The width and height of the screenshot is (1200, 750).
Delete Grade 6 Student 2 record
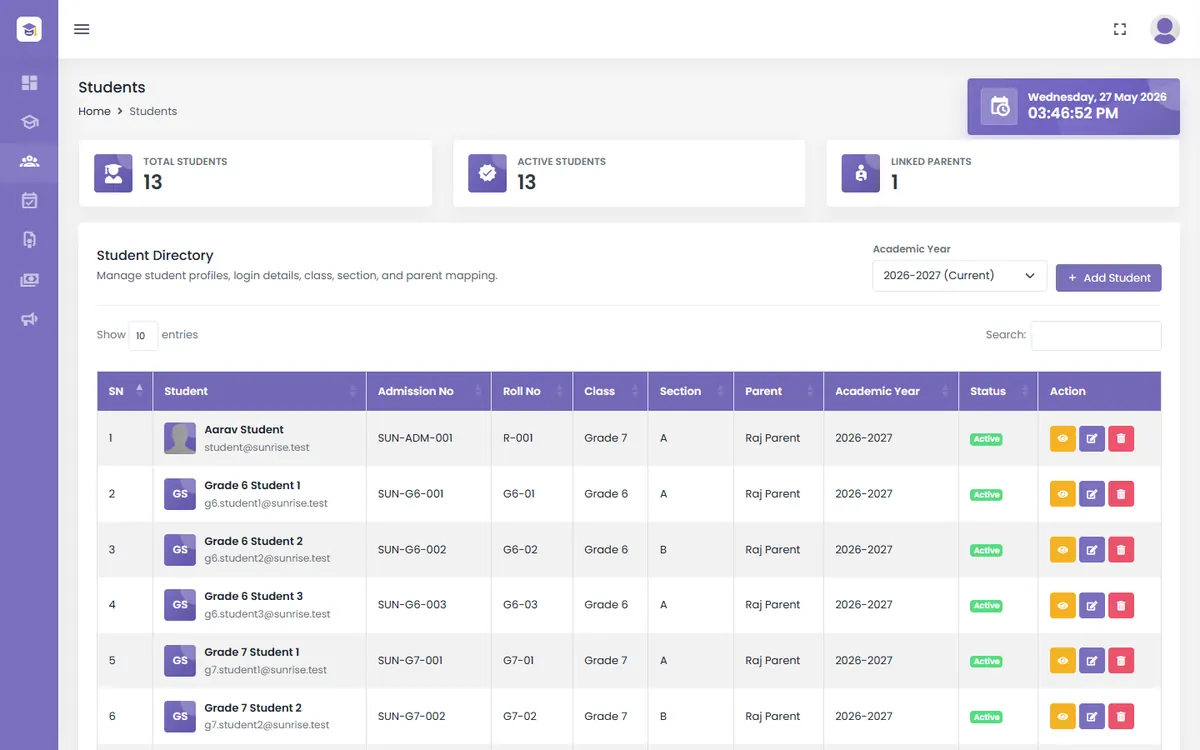[1121, 549]
